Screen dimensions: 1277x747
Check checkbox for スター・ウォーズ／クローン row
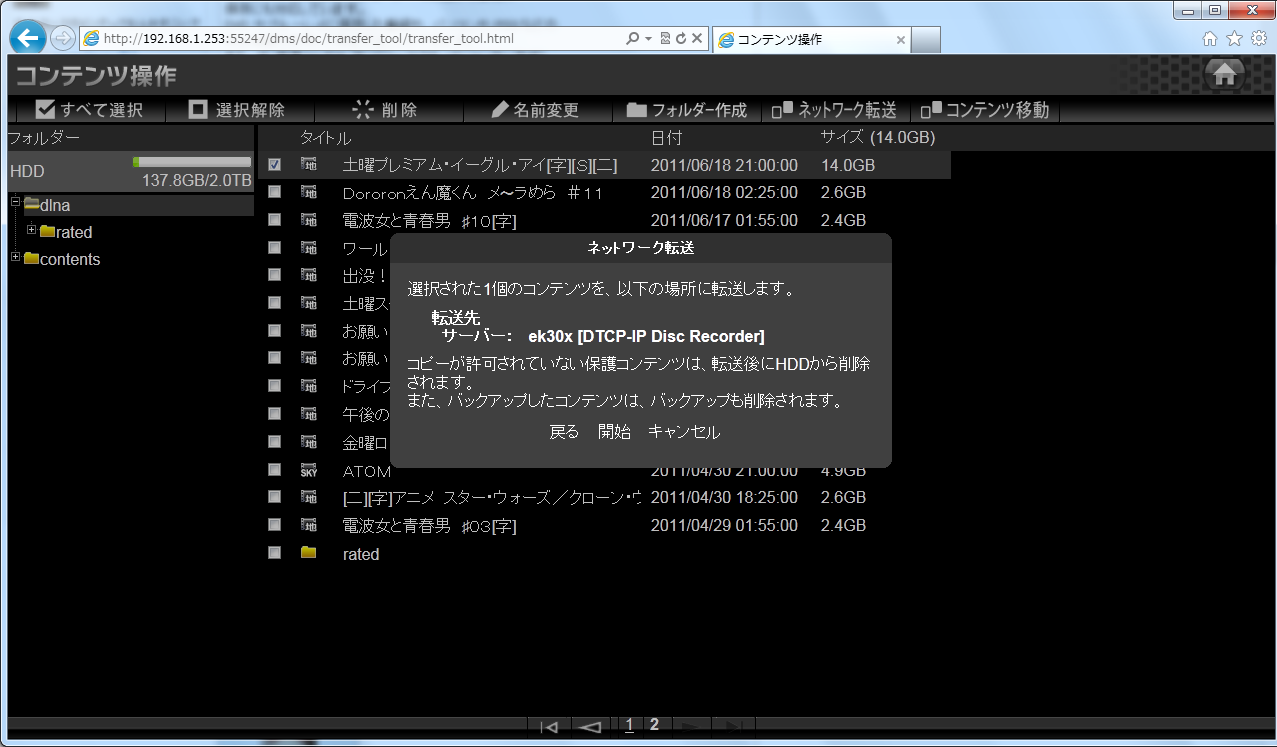[x=274, y=497]
